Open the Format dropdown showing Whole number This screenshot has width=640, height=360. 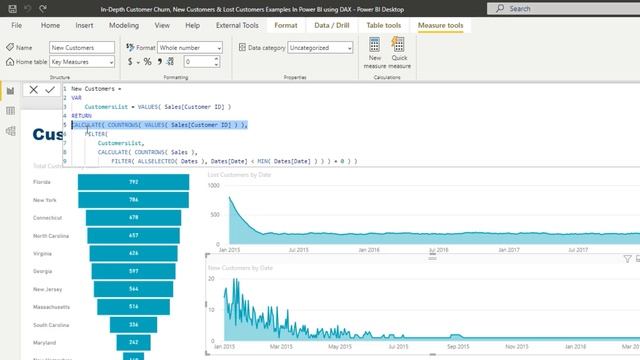[x=190, y=48]
